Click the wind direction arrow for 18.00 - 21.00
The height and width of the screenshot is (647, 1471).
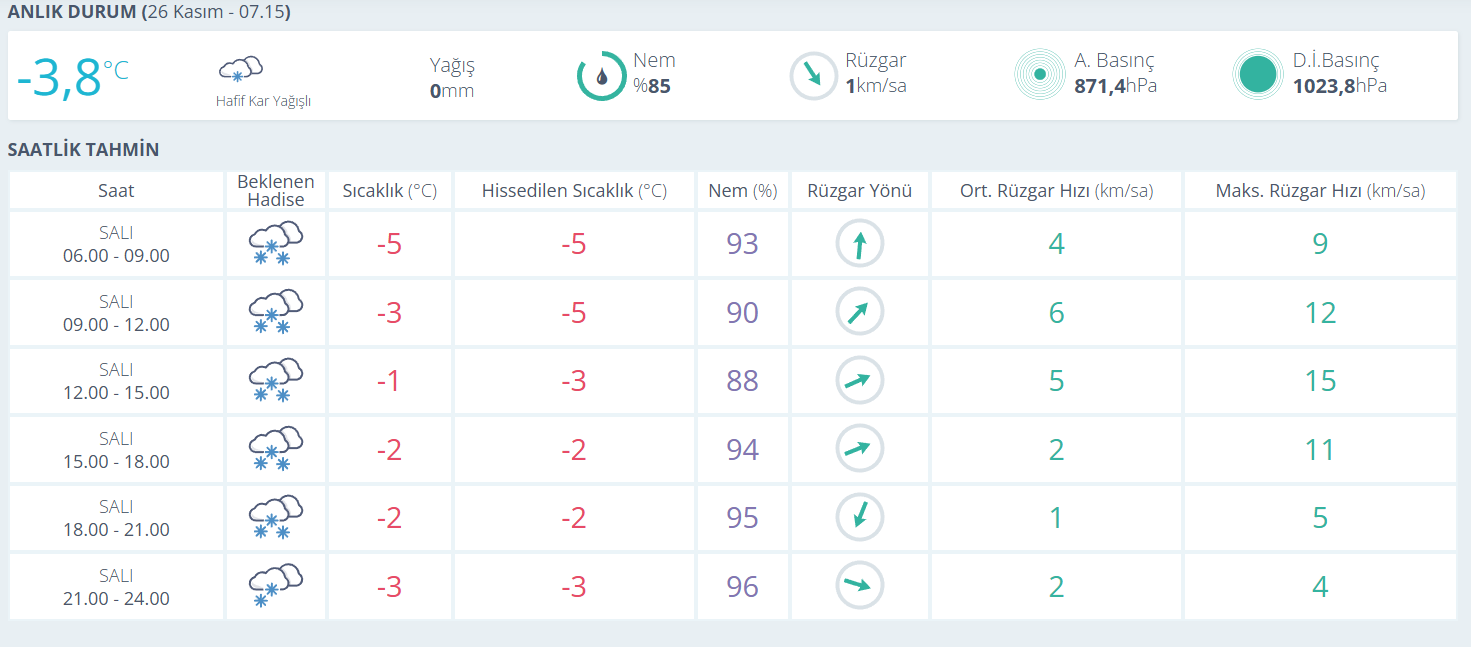[859, 518]
